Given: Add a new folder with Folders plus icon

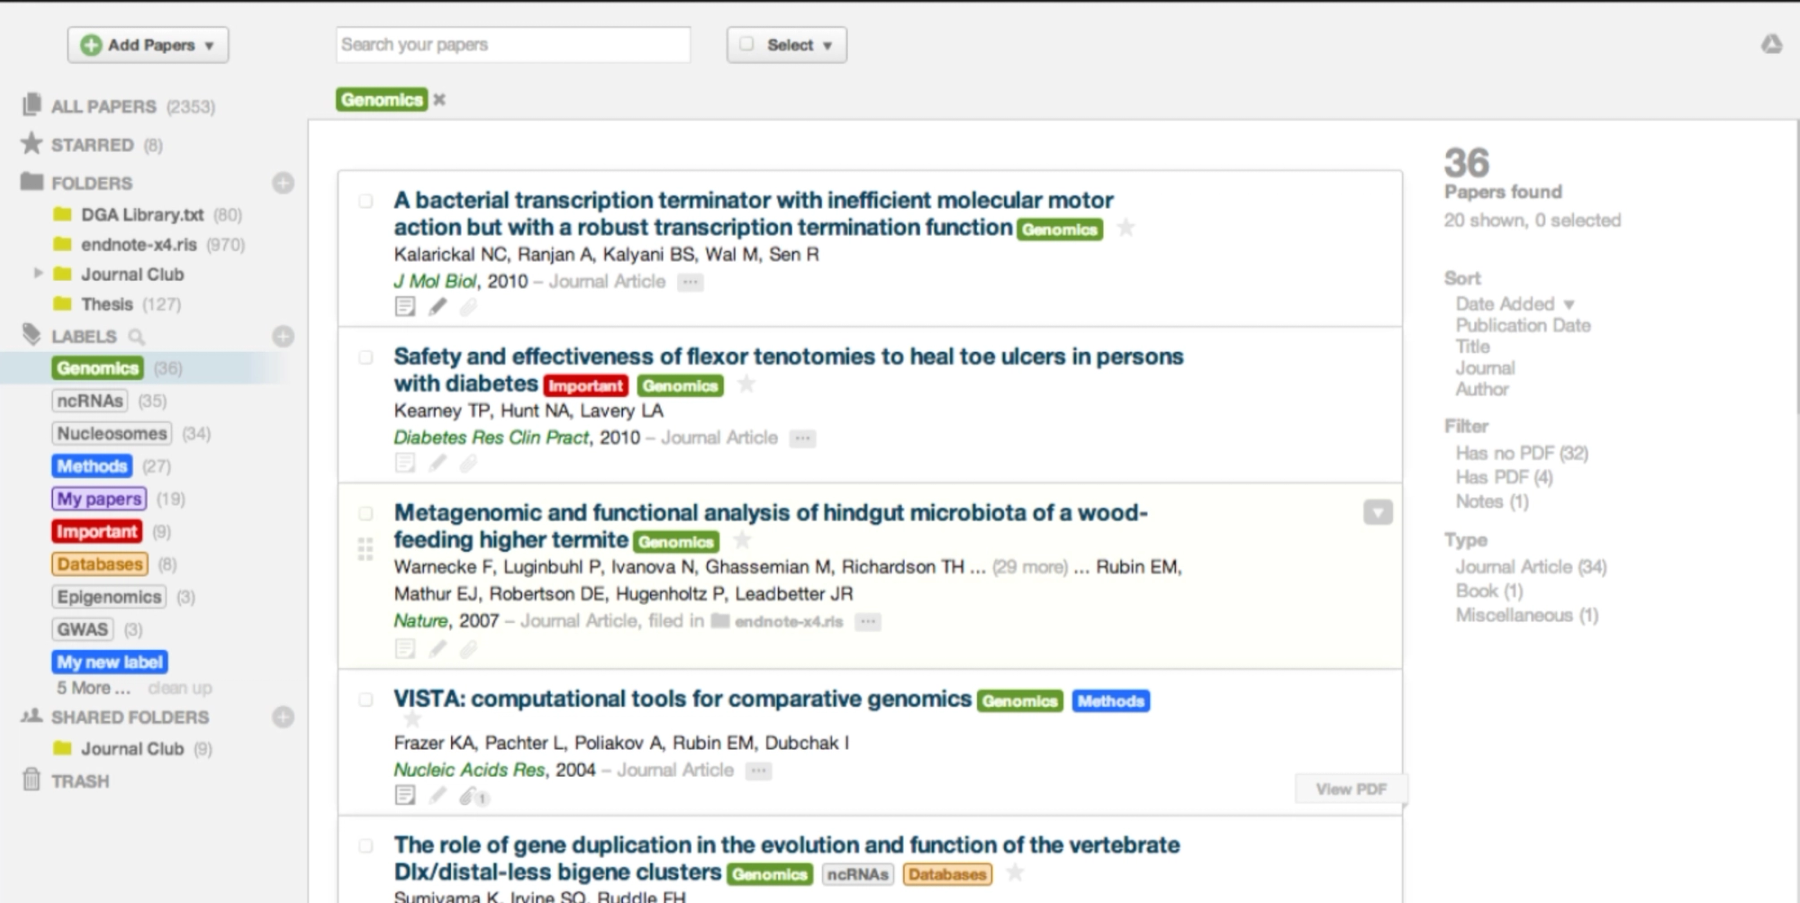Looking at the screenshot, I should [x=283, y=183].
